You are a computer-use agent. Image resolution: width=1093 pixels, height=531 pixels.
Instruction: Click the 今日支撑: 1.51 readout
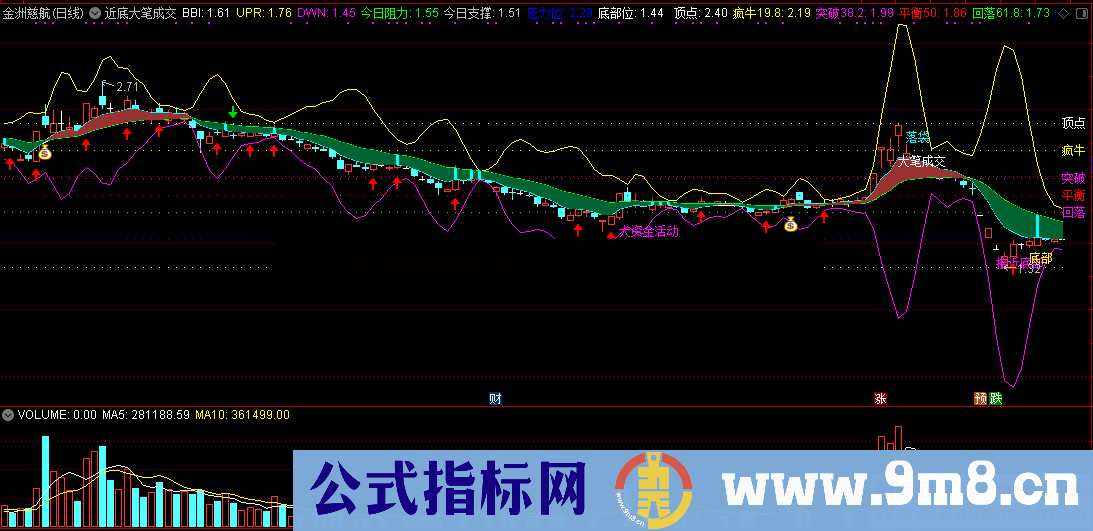pyautogui.click(x=482, y=13)
